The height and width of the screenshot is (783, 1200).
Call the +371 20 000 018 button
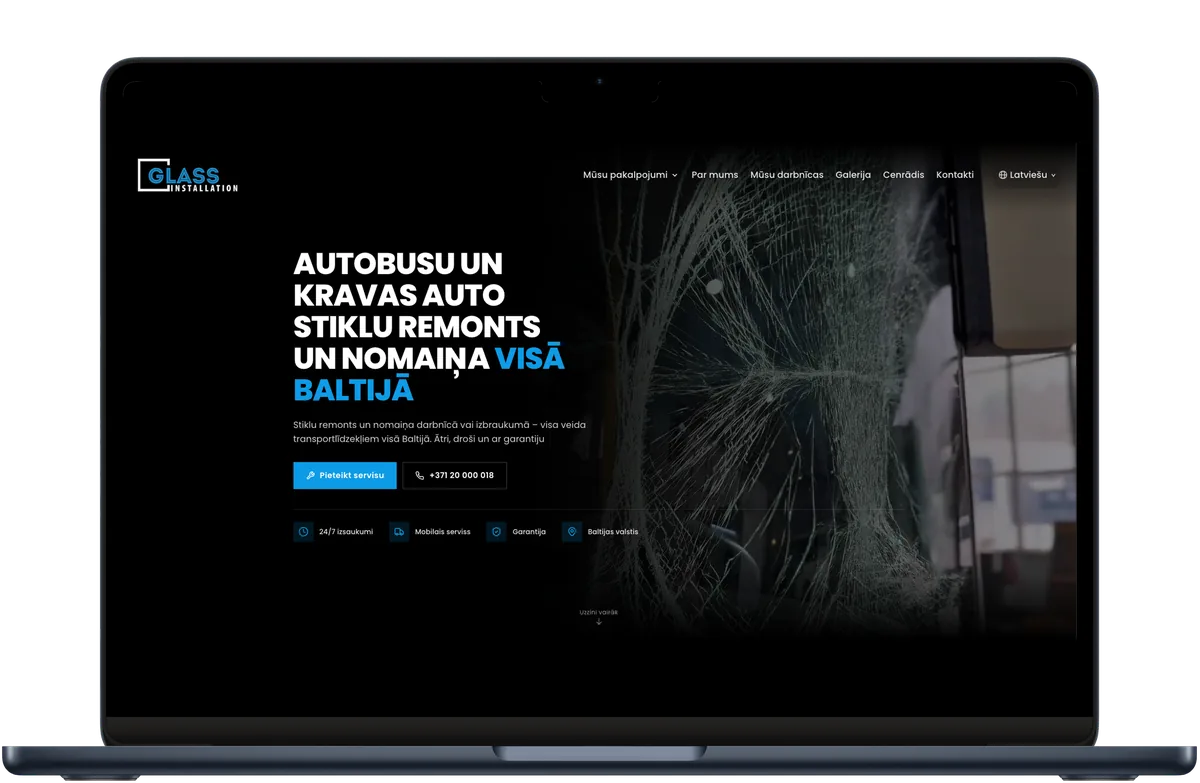pos(455,476)
